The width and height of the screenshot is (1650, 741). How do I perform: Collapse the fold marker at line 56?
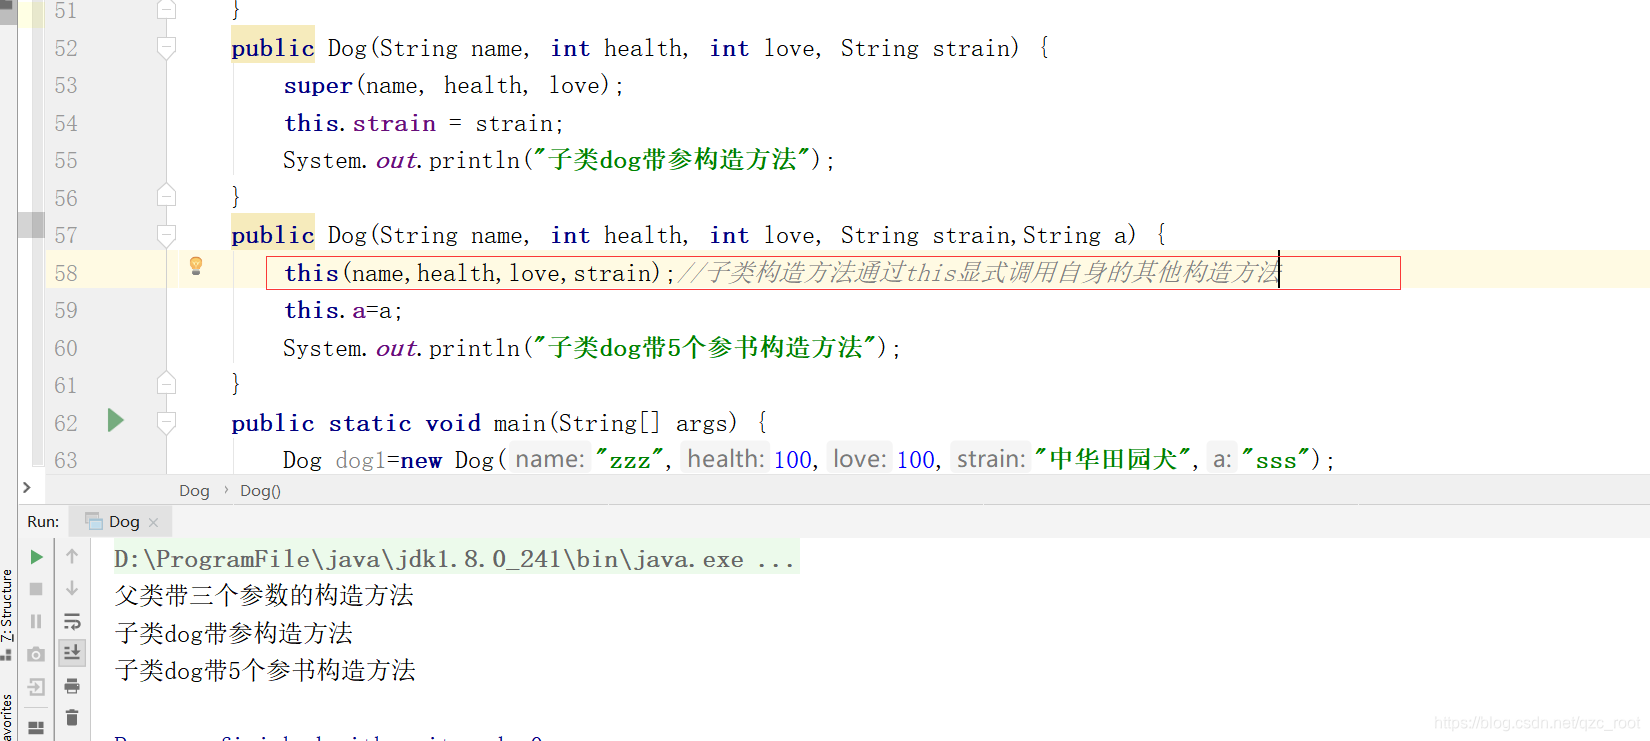[x=167, y=196]
